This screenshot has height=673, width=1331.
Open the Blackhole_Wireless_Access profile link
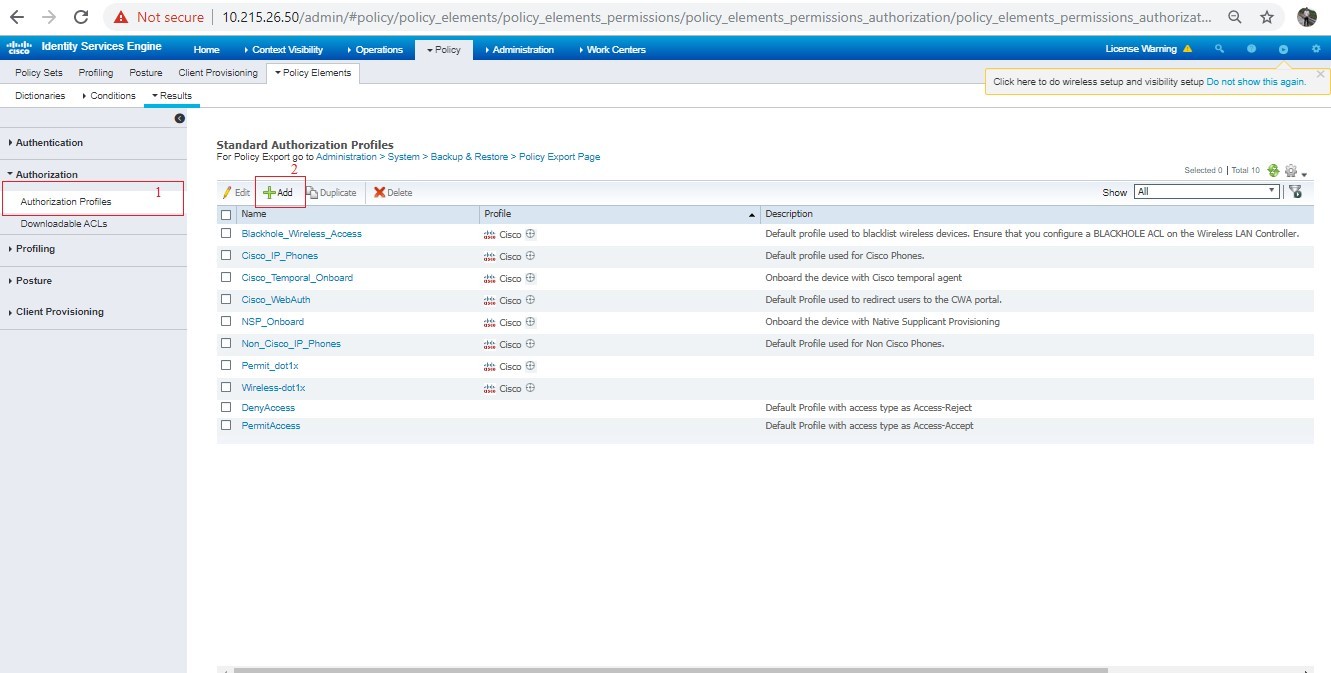click(x=302, y=234)
